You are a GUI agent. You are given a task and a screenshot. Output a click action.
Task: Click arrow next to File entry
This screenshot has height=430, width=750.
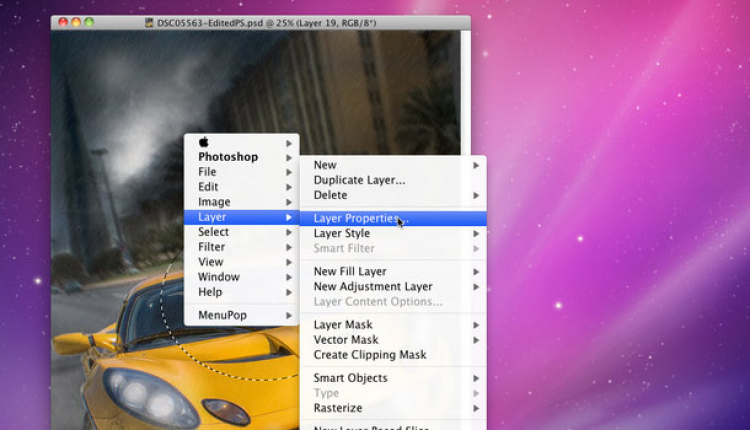(x=289, y=172)
